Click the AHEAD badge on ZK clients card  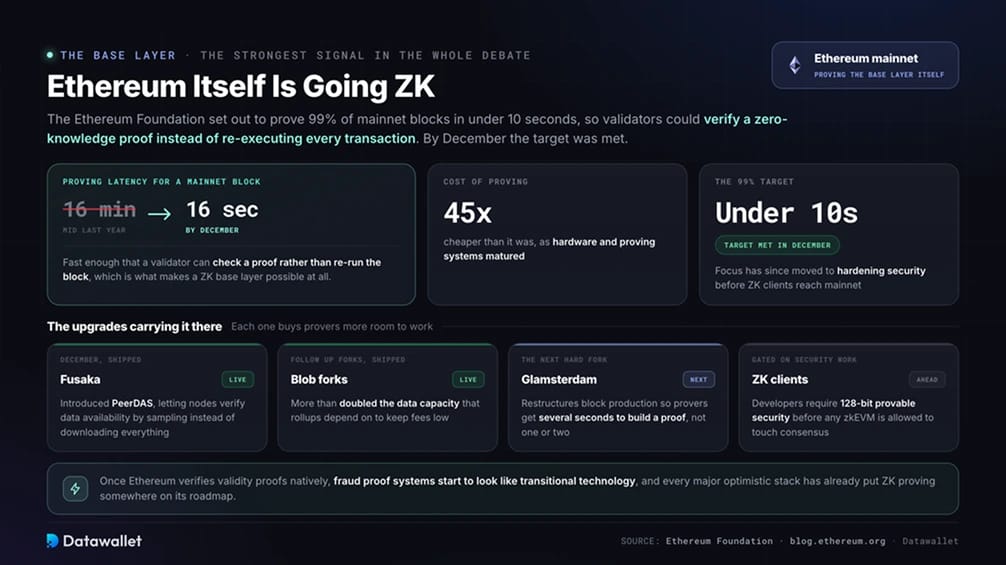point(927,380)
